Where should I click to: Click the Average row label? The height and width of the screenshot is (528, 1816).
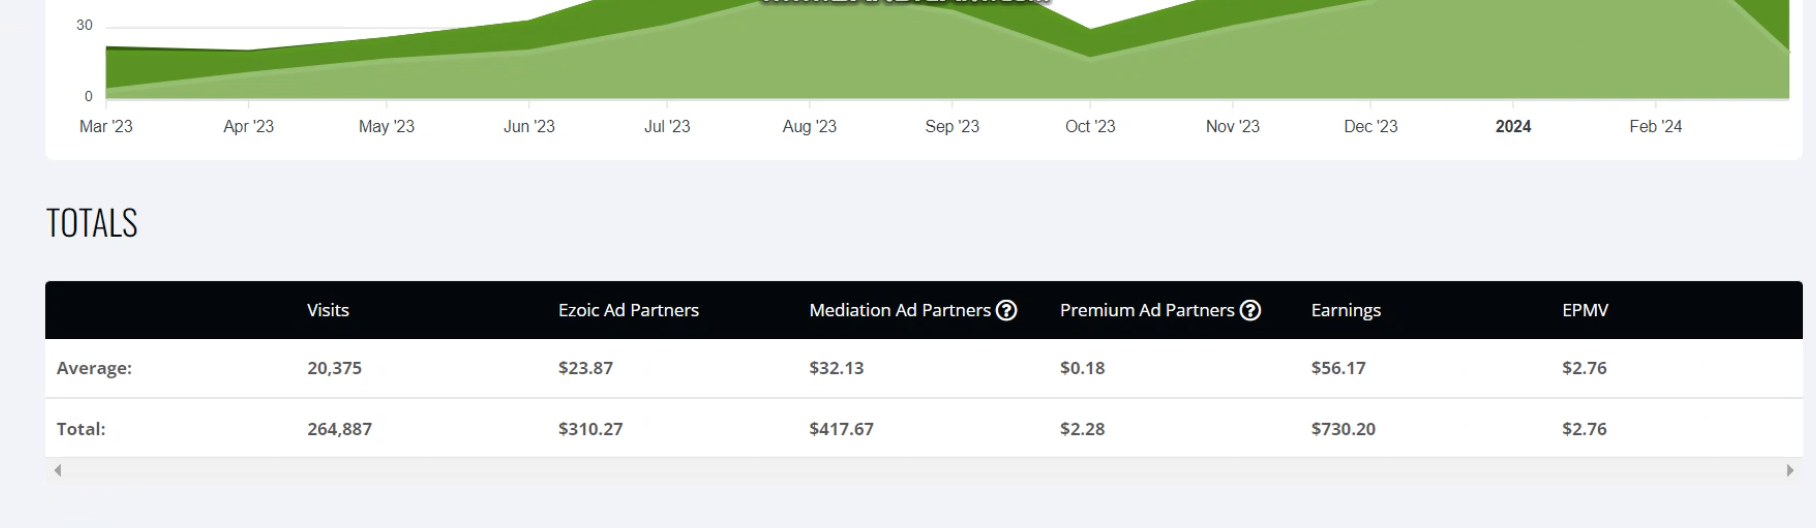click(x=94, y=368)
